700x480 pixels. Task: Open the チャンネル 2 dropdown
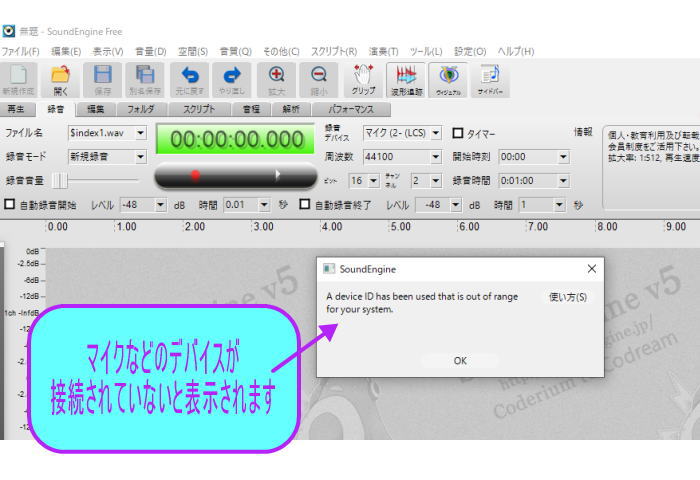tap(436, 180)
